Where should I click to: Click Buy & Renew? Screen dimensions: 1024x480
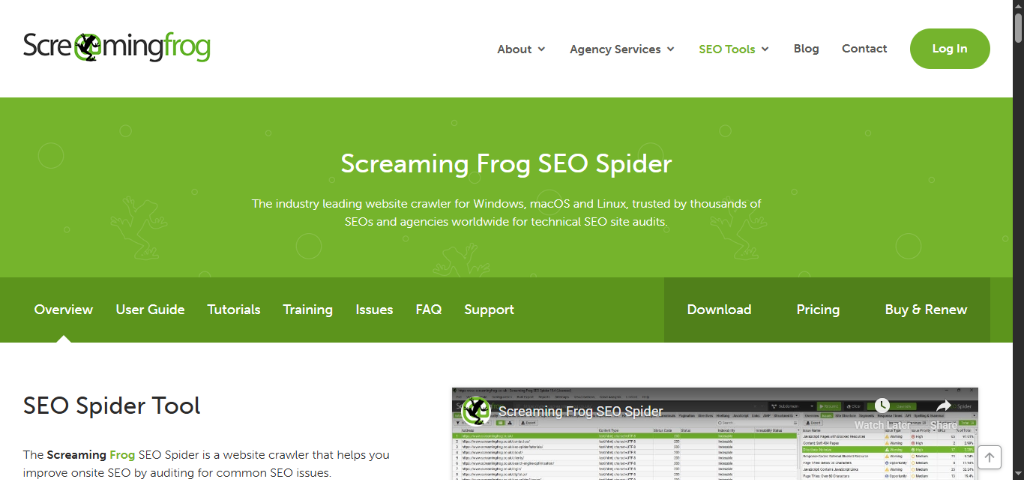(926, 310)
